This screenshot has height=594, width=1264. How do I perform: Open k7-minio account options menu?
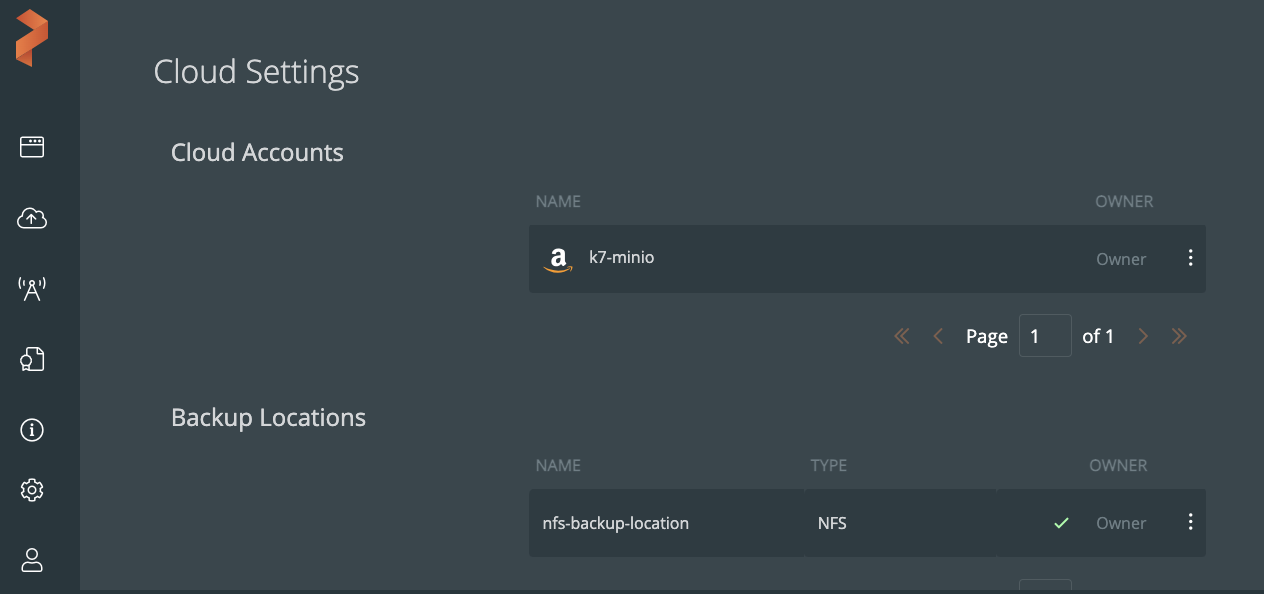(1190, 258)
